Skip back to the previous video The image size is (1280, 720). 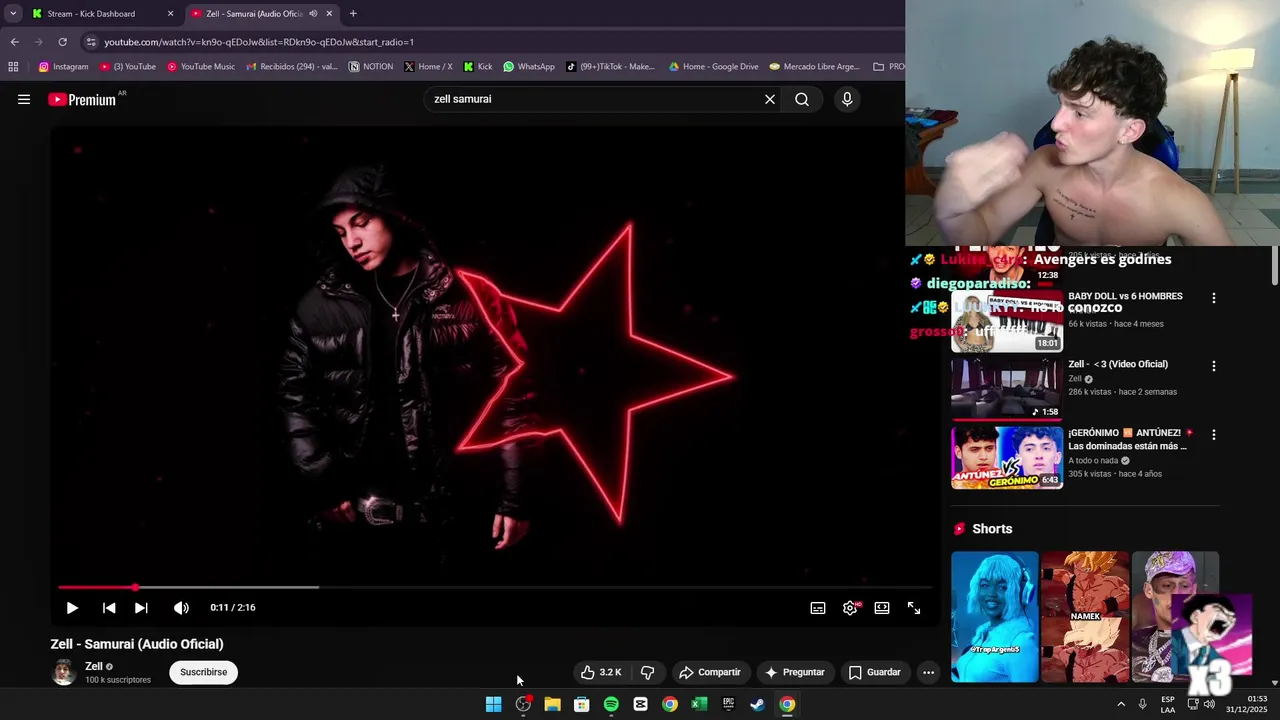pos(109,607)
